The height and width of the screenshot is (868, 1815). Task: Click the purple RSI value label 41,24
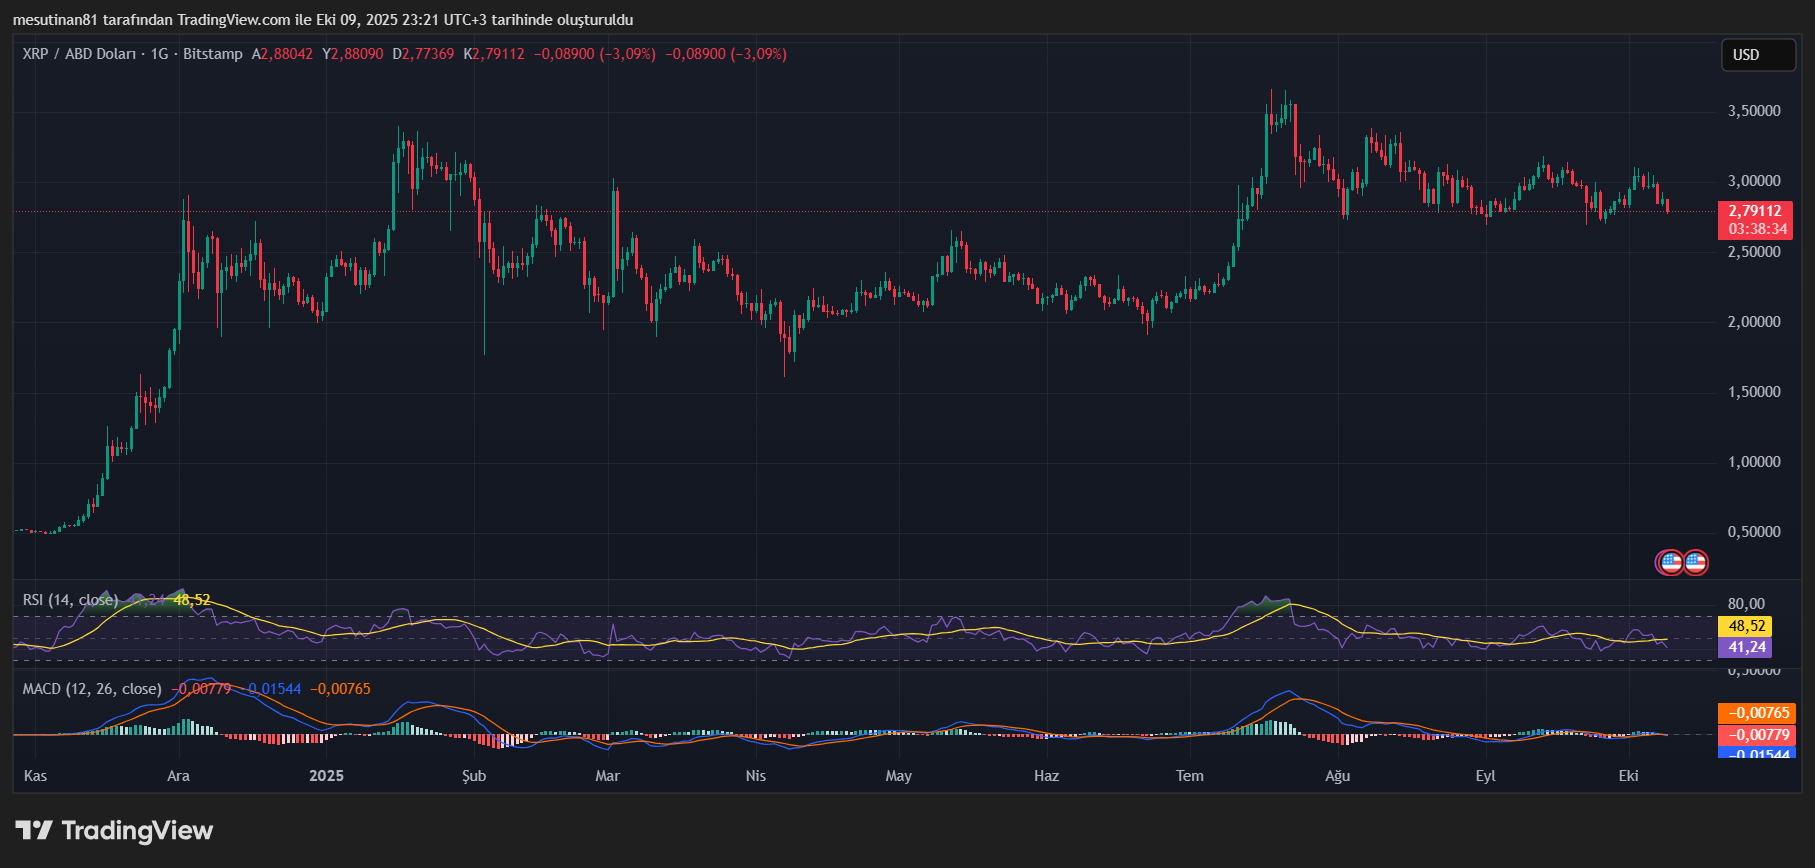tap(1745, 647)
